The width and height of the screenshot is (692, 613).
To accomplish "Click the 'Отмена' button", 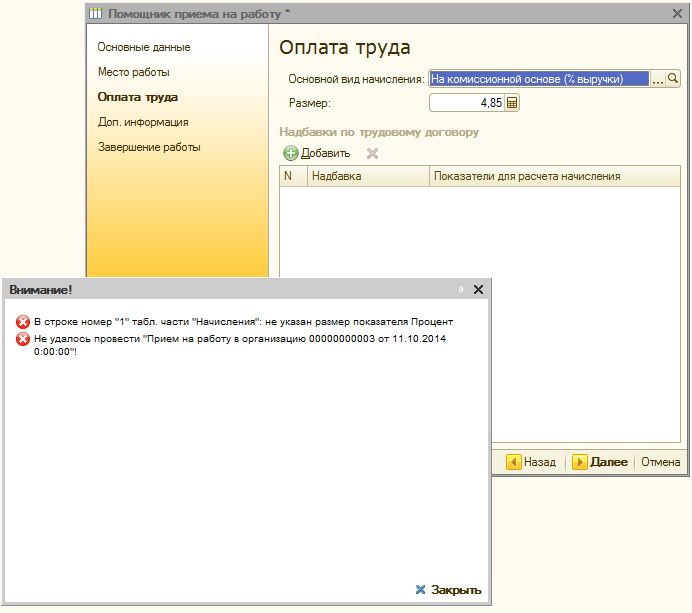I will click(660, 462).
